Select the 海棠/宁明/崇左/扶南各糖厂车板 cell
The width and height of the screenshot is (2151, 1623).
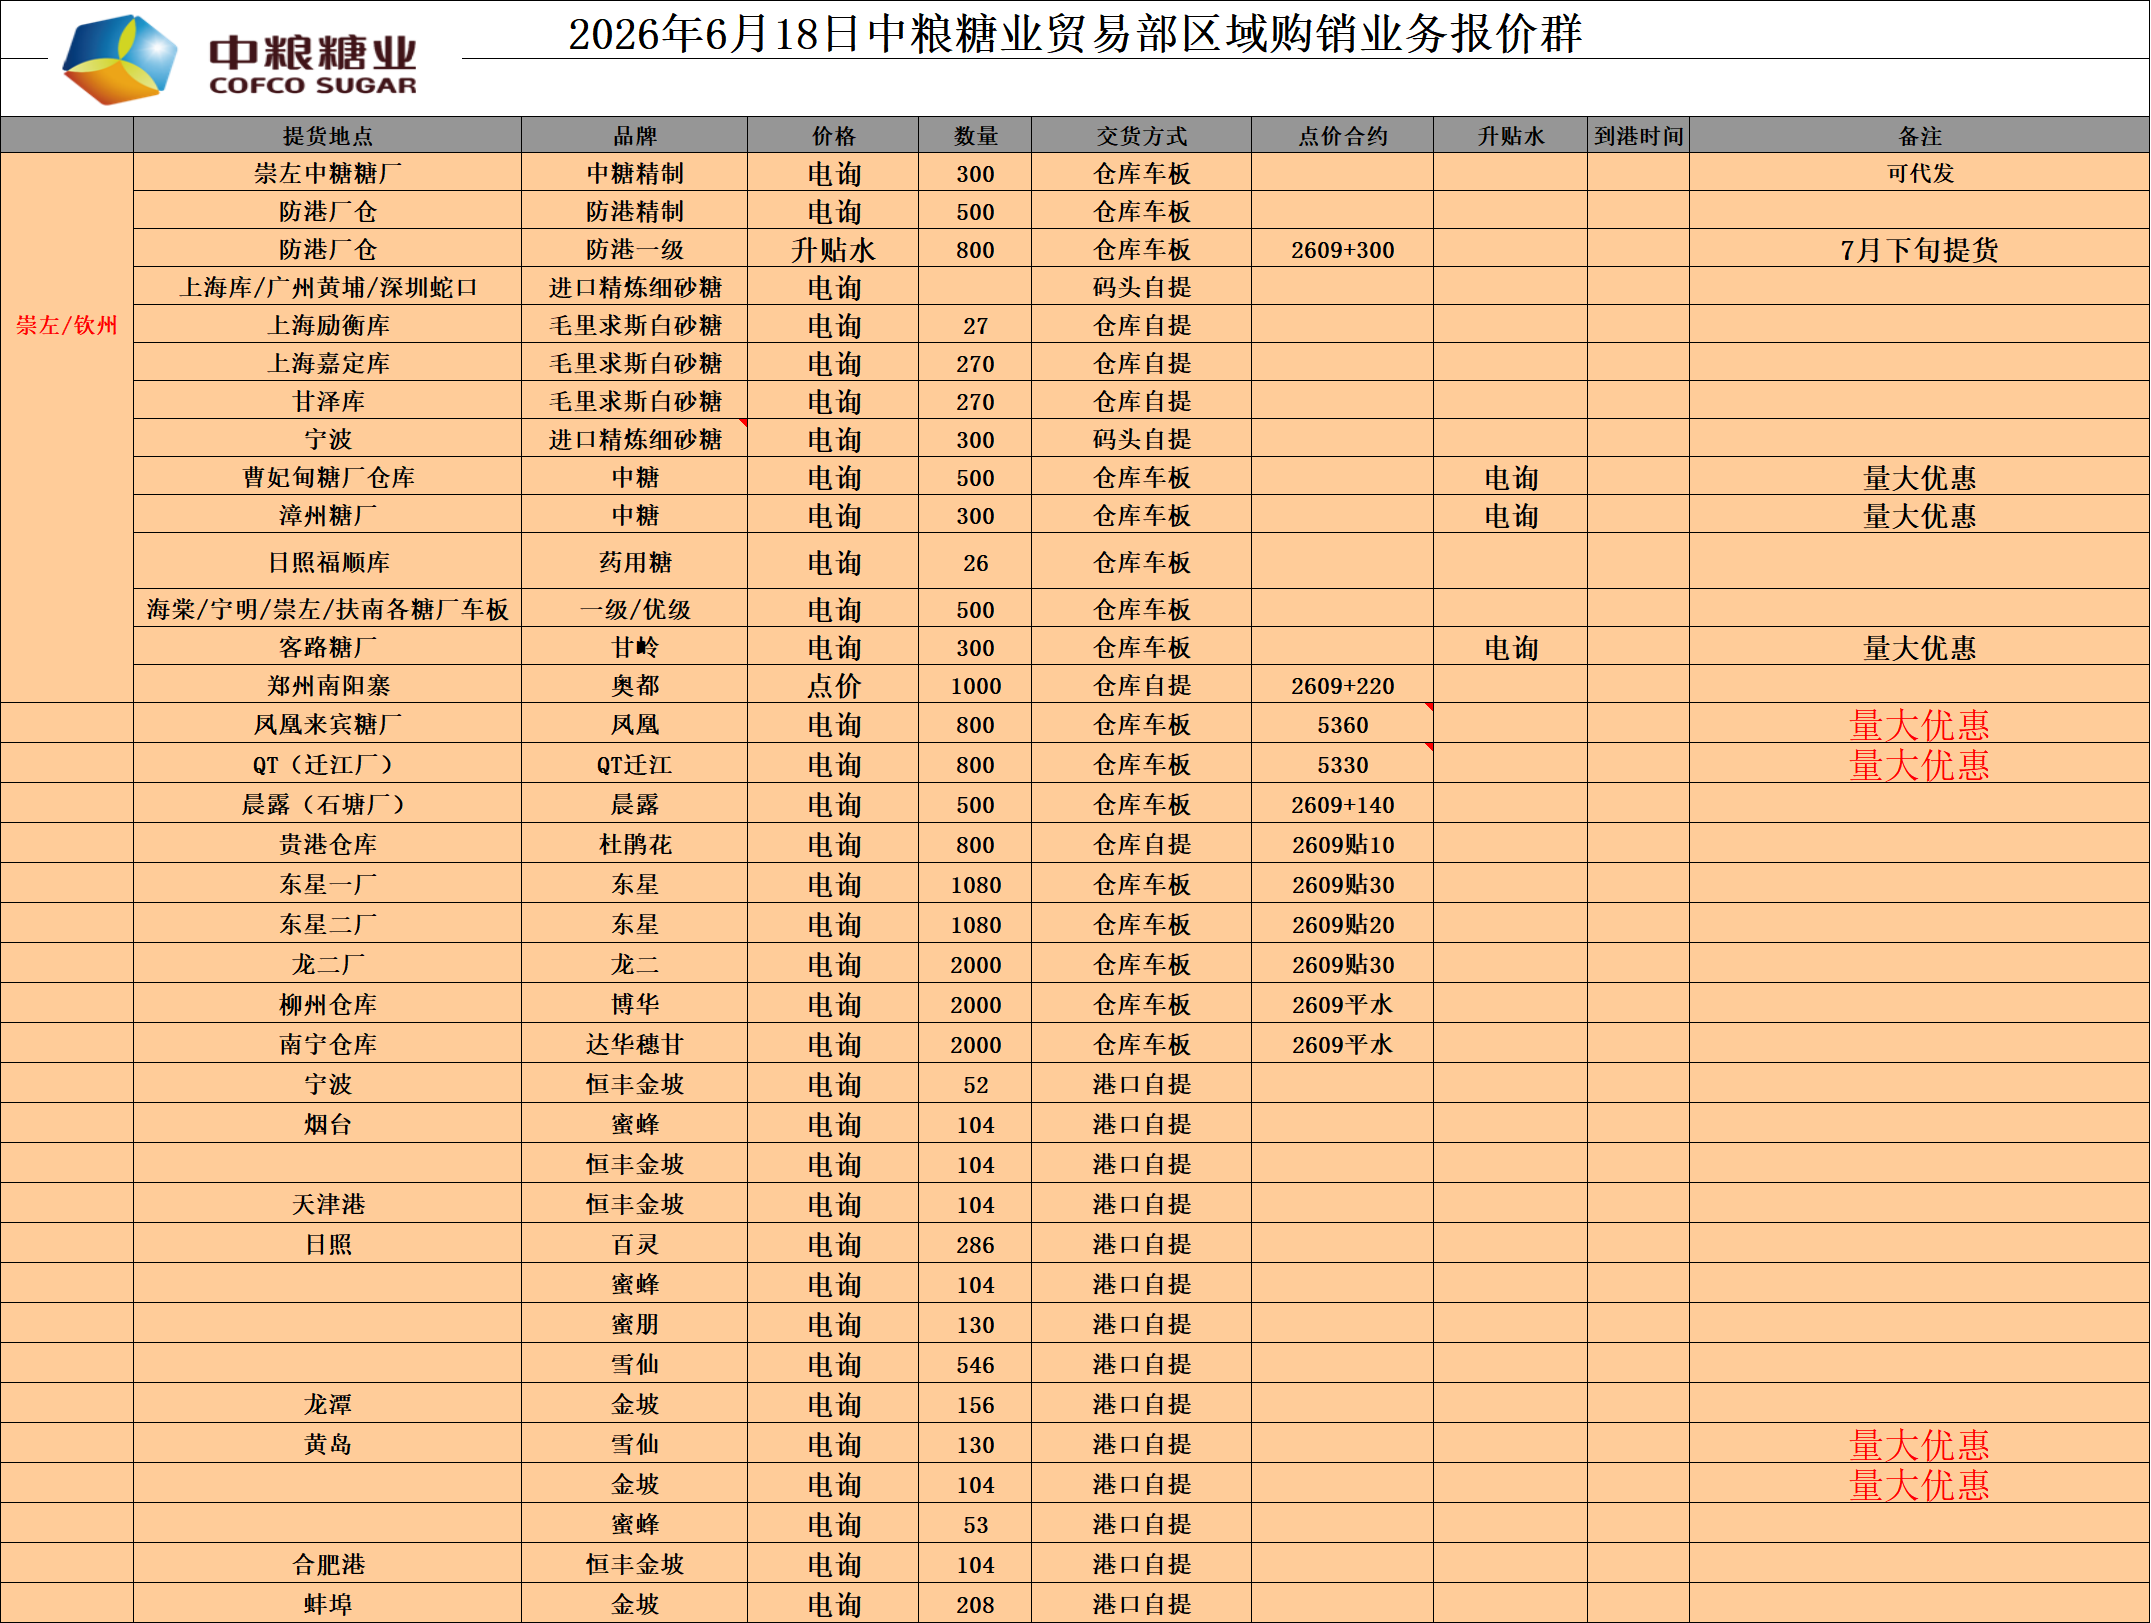tap(328, 609)
